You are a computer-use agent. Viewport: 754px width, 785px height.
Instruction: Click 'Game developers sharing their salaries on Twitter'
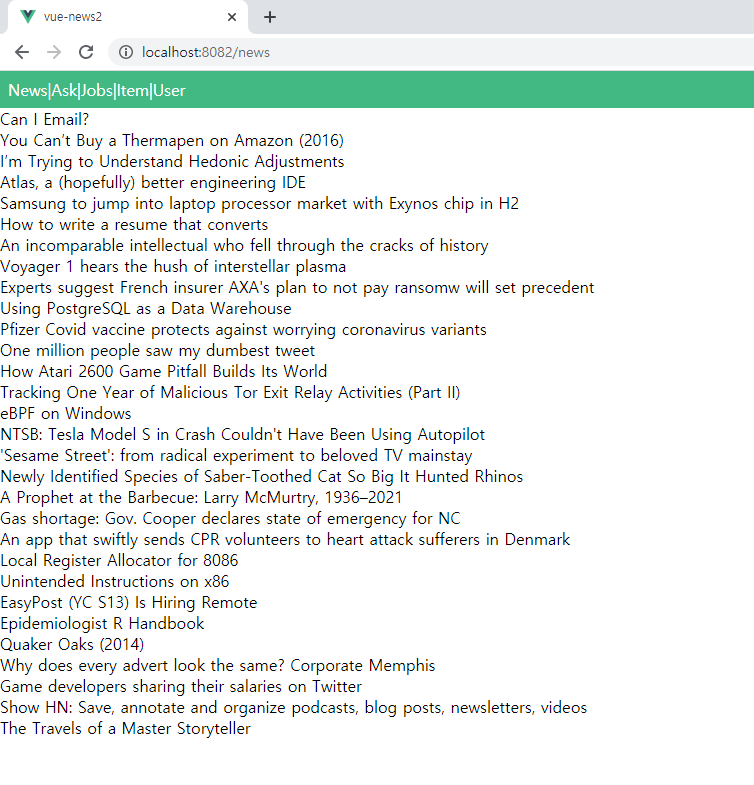[181, 687]
